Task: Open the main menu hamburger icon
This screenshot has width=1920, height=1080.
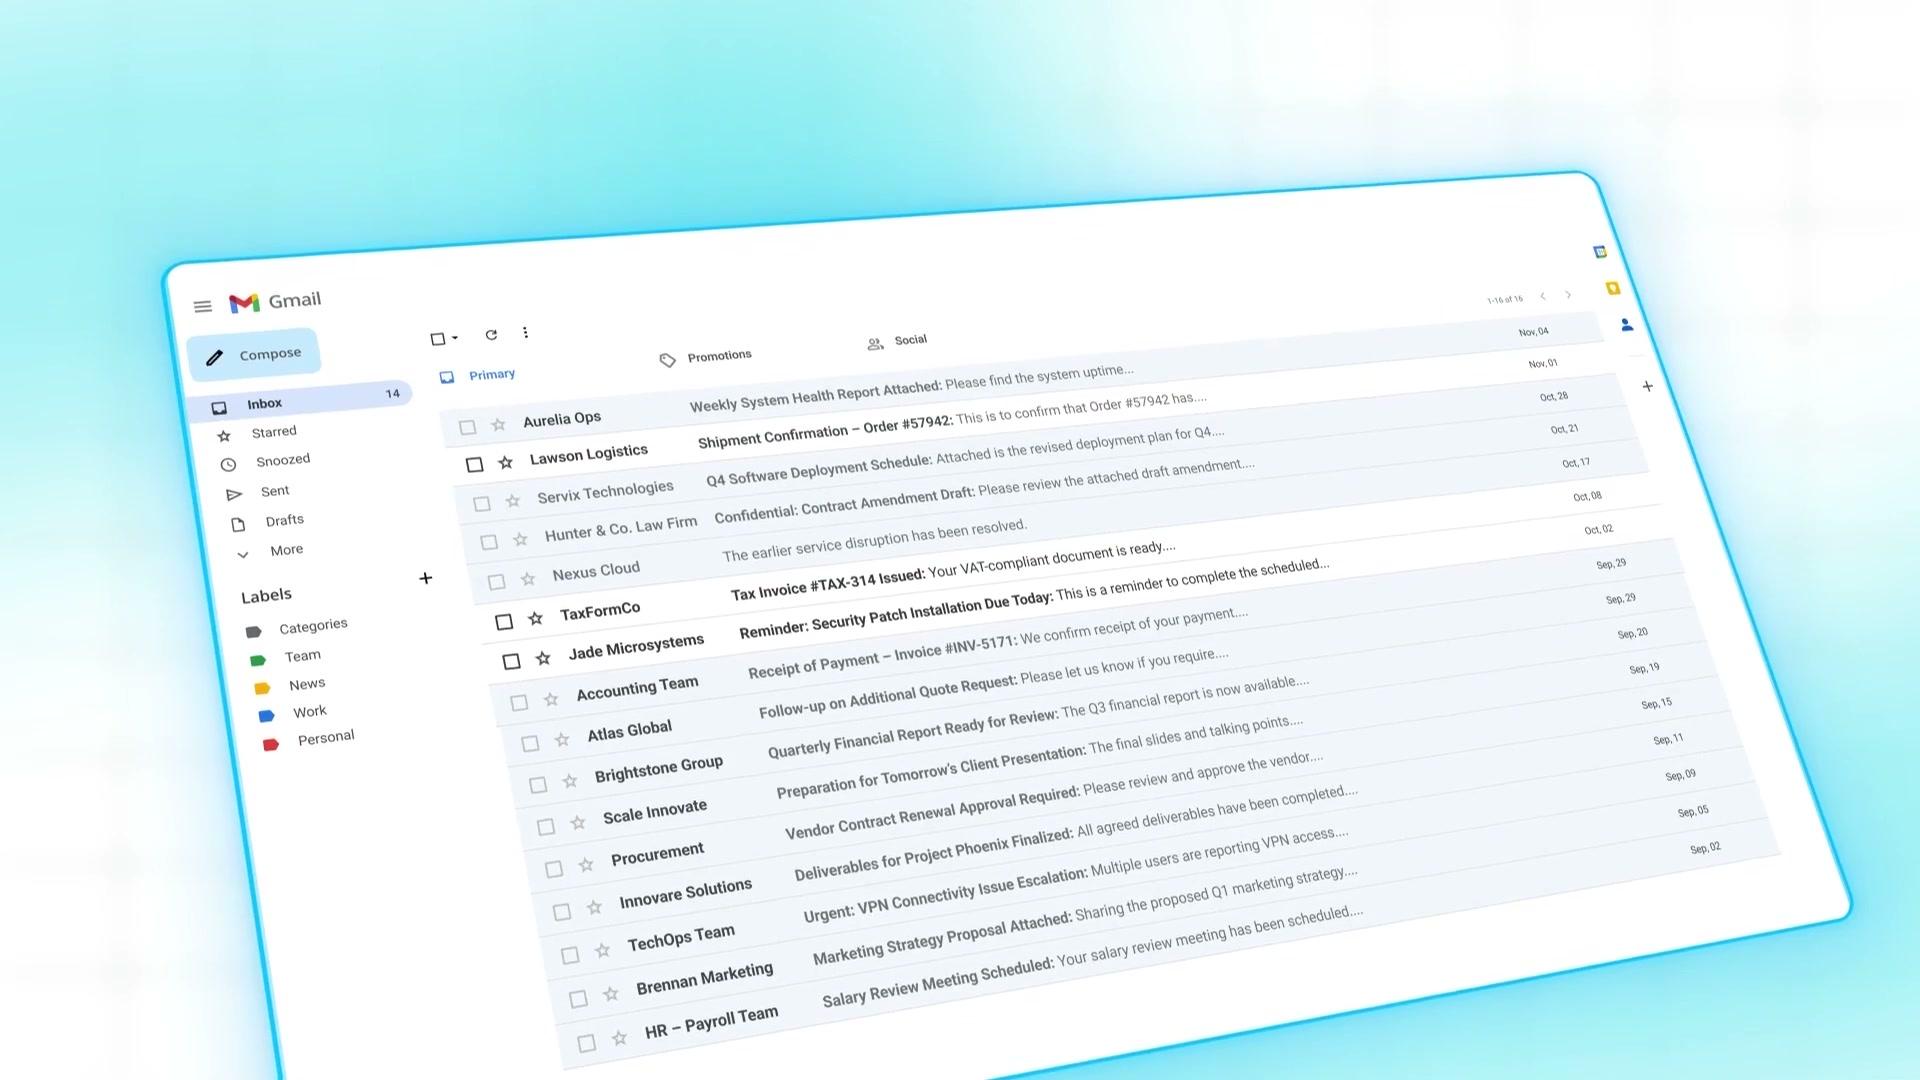Action: click(x=203, y=306)
